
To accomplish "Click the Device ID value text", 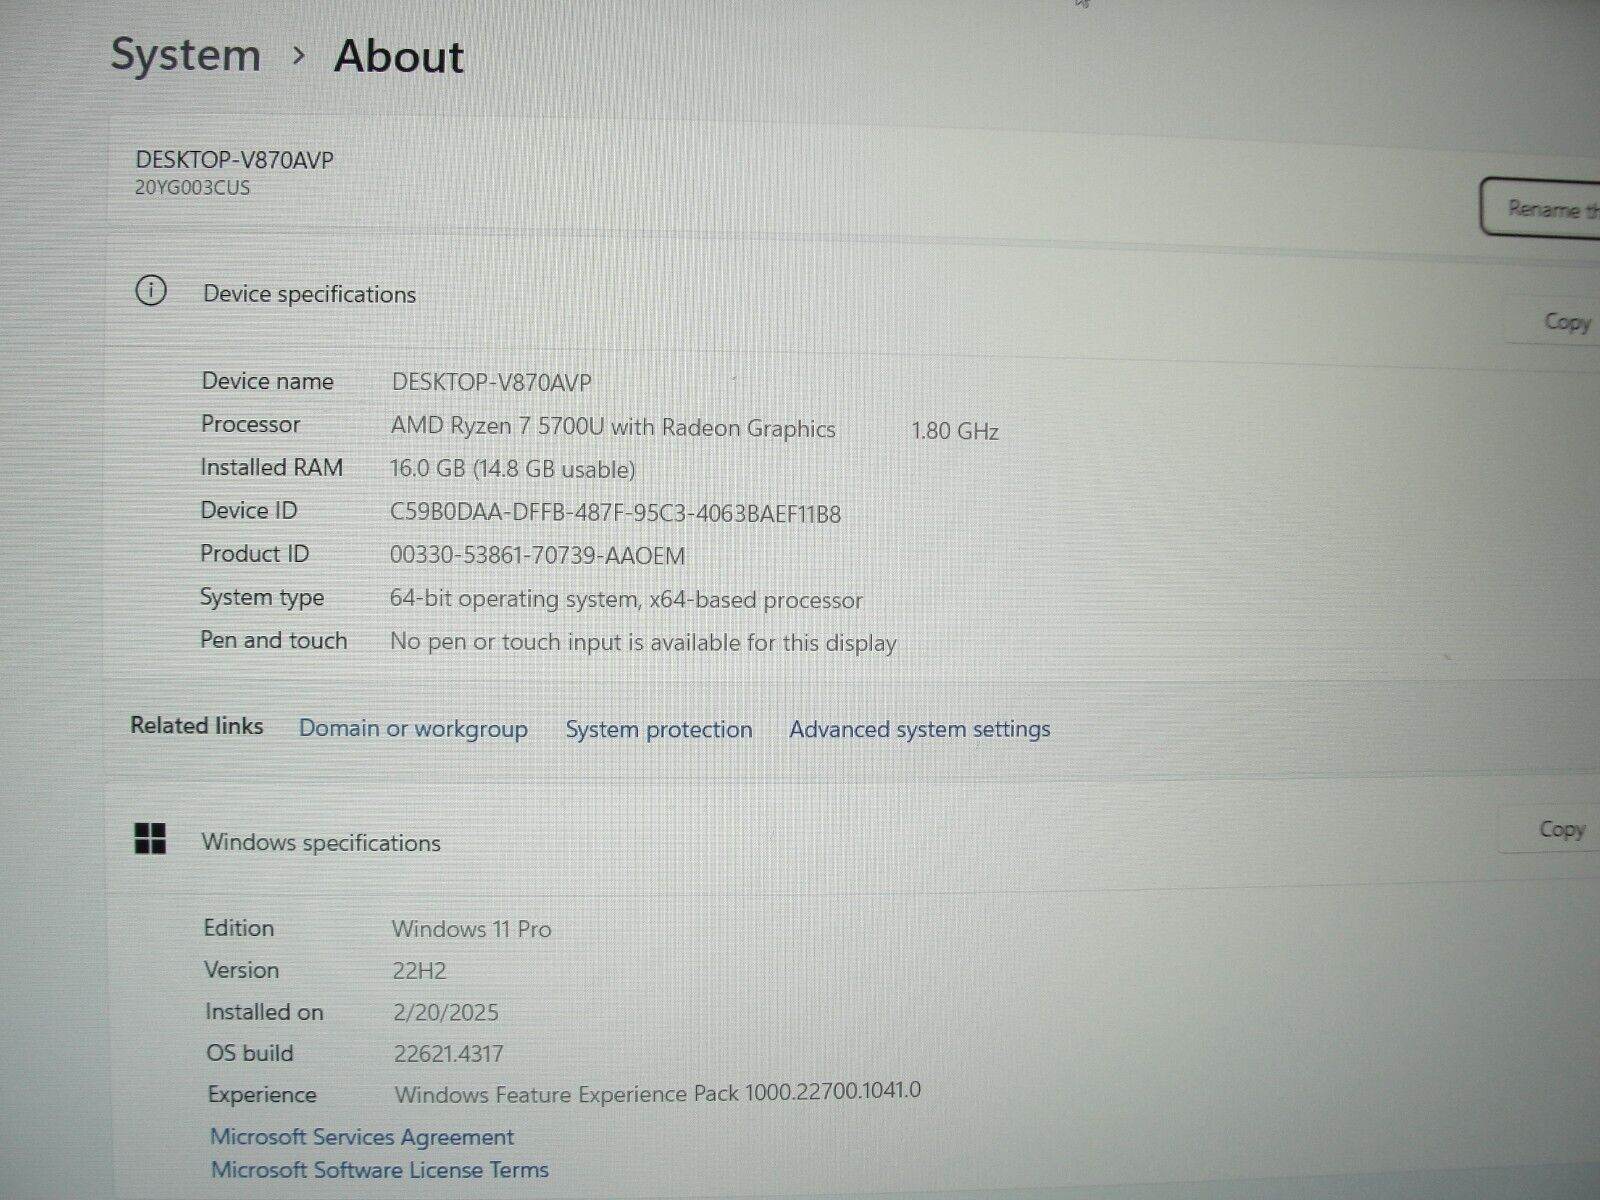I will (615, 512).
